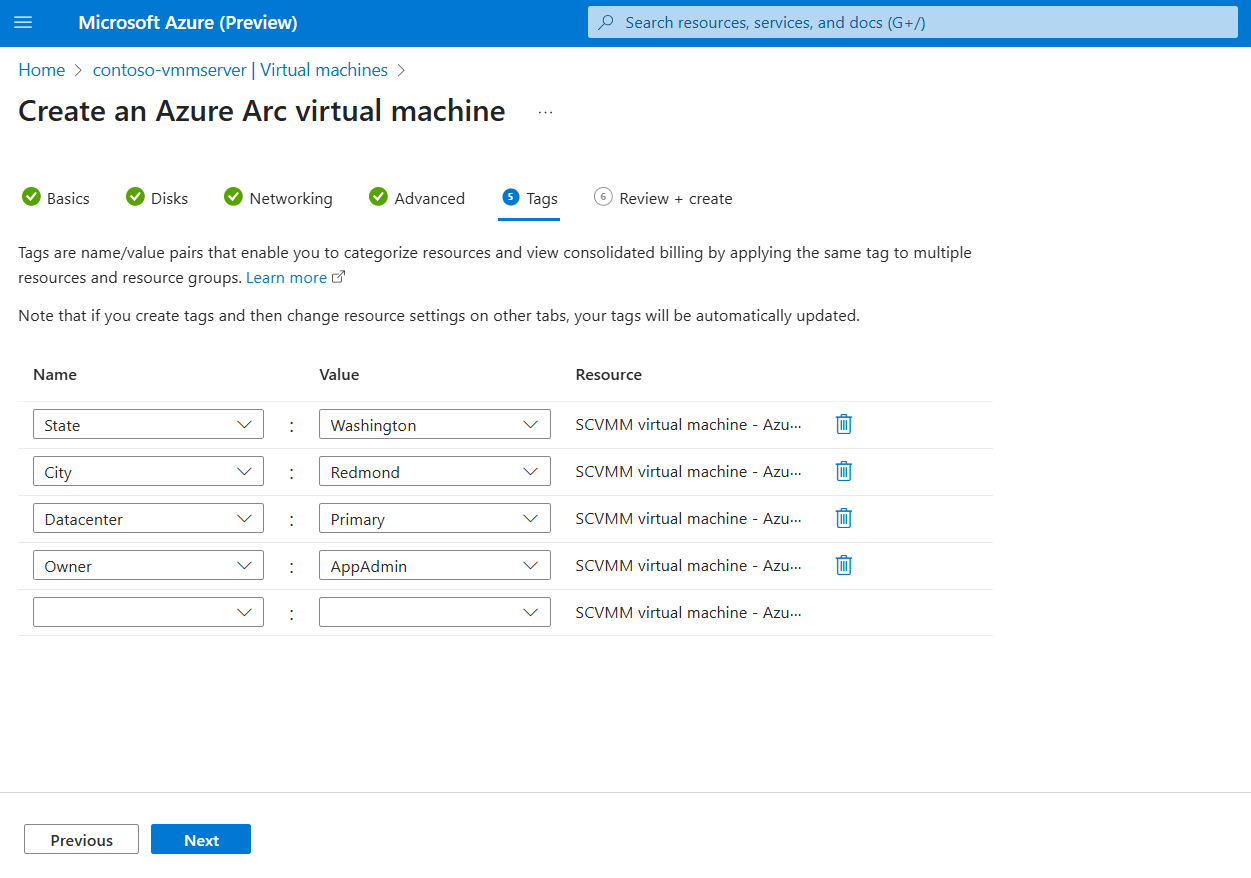Image resolution: width=1251 pixels, height=878 pixels.
Task: Click the Previous button
Action: tap(81, 839)
